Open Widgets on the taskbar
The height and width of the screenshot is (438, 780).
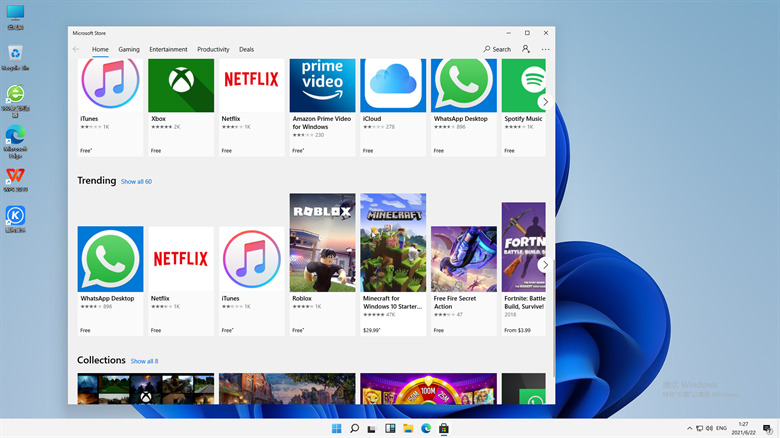[x=390, y=429]
